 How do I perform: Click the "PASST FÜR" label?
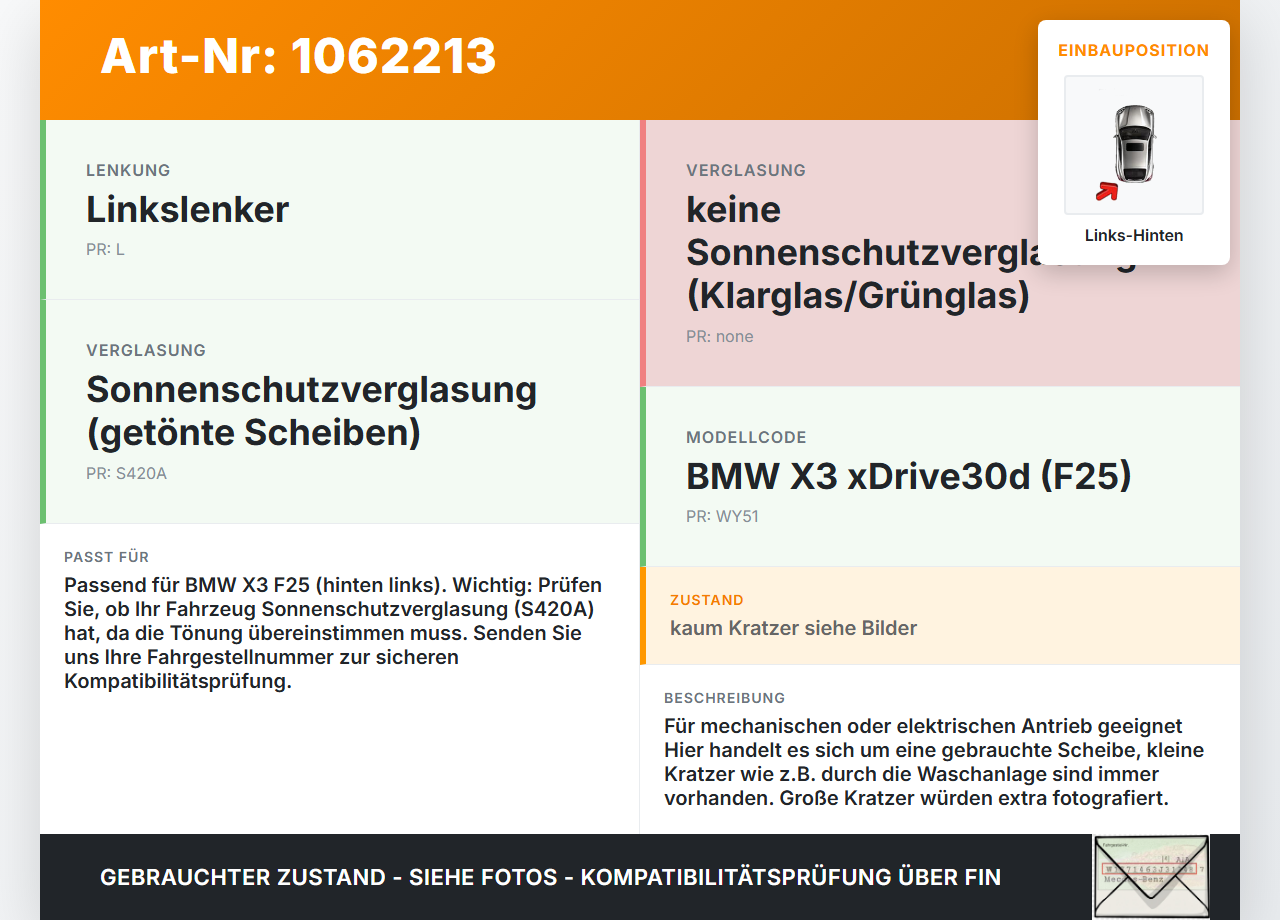(106, 557)
